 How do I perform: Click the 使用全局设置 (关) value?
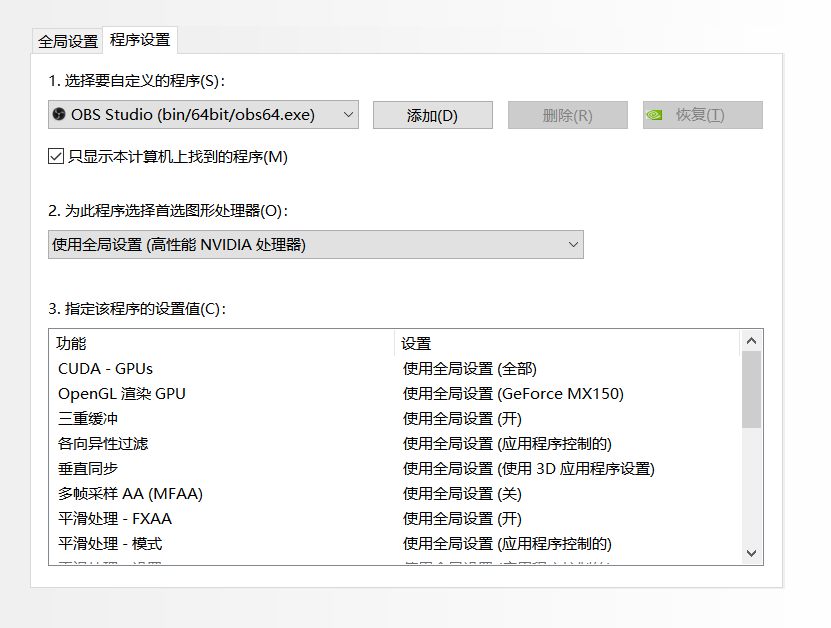(462, 493)
